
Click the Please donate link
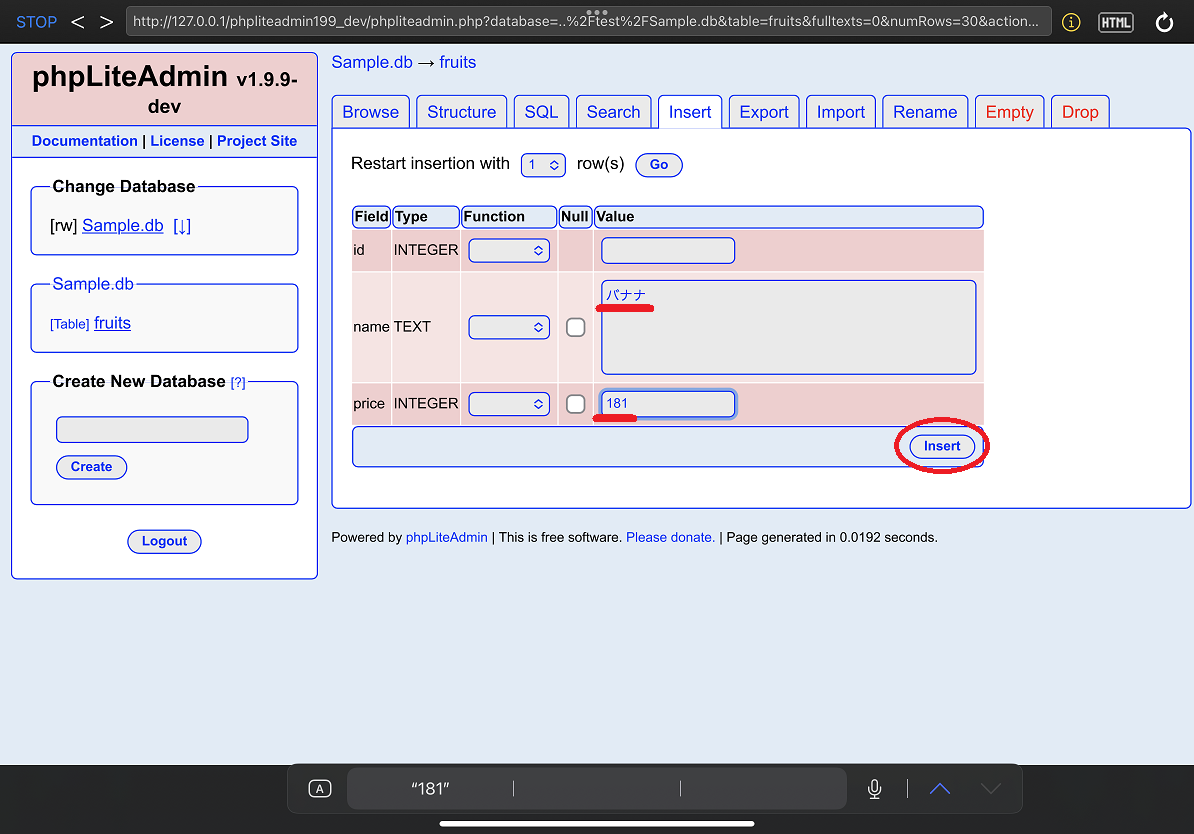pos(670,538)
